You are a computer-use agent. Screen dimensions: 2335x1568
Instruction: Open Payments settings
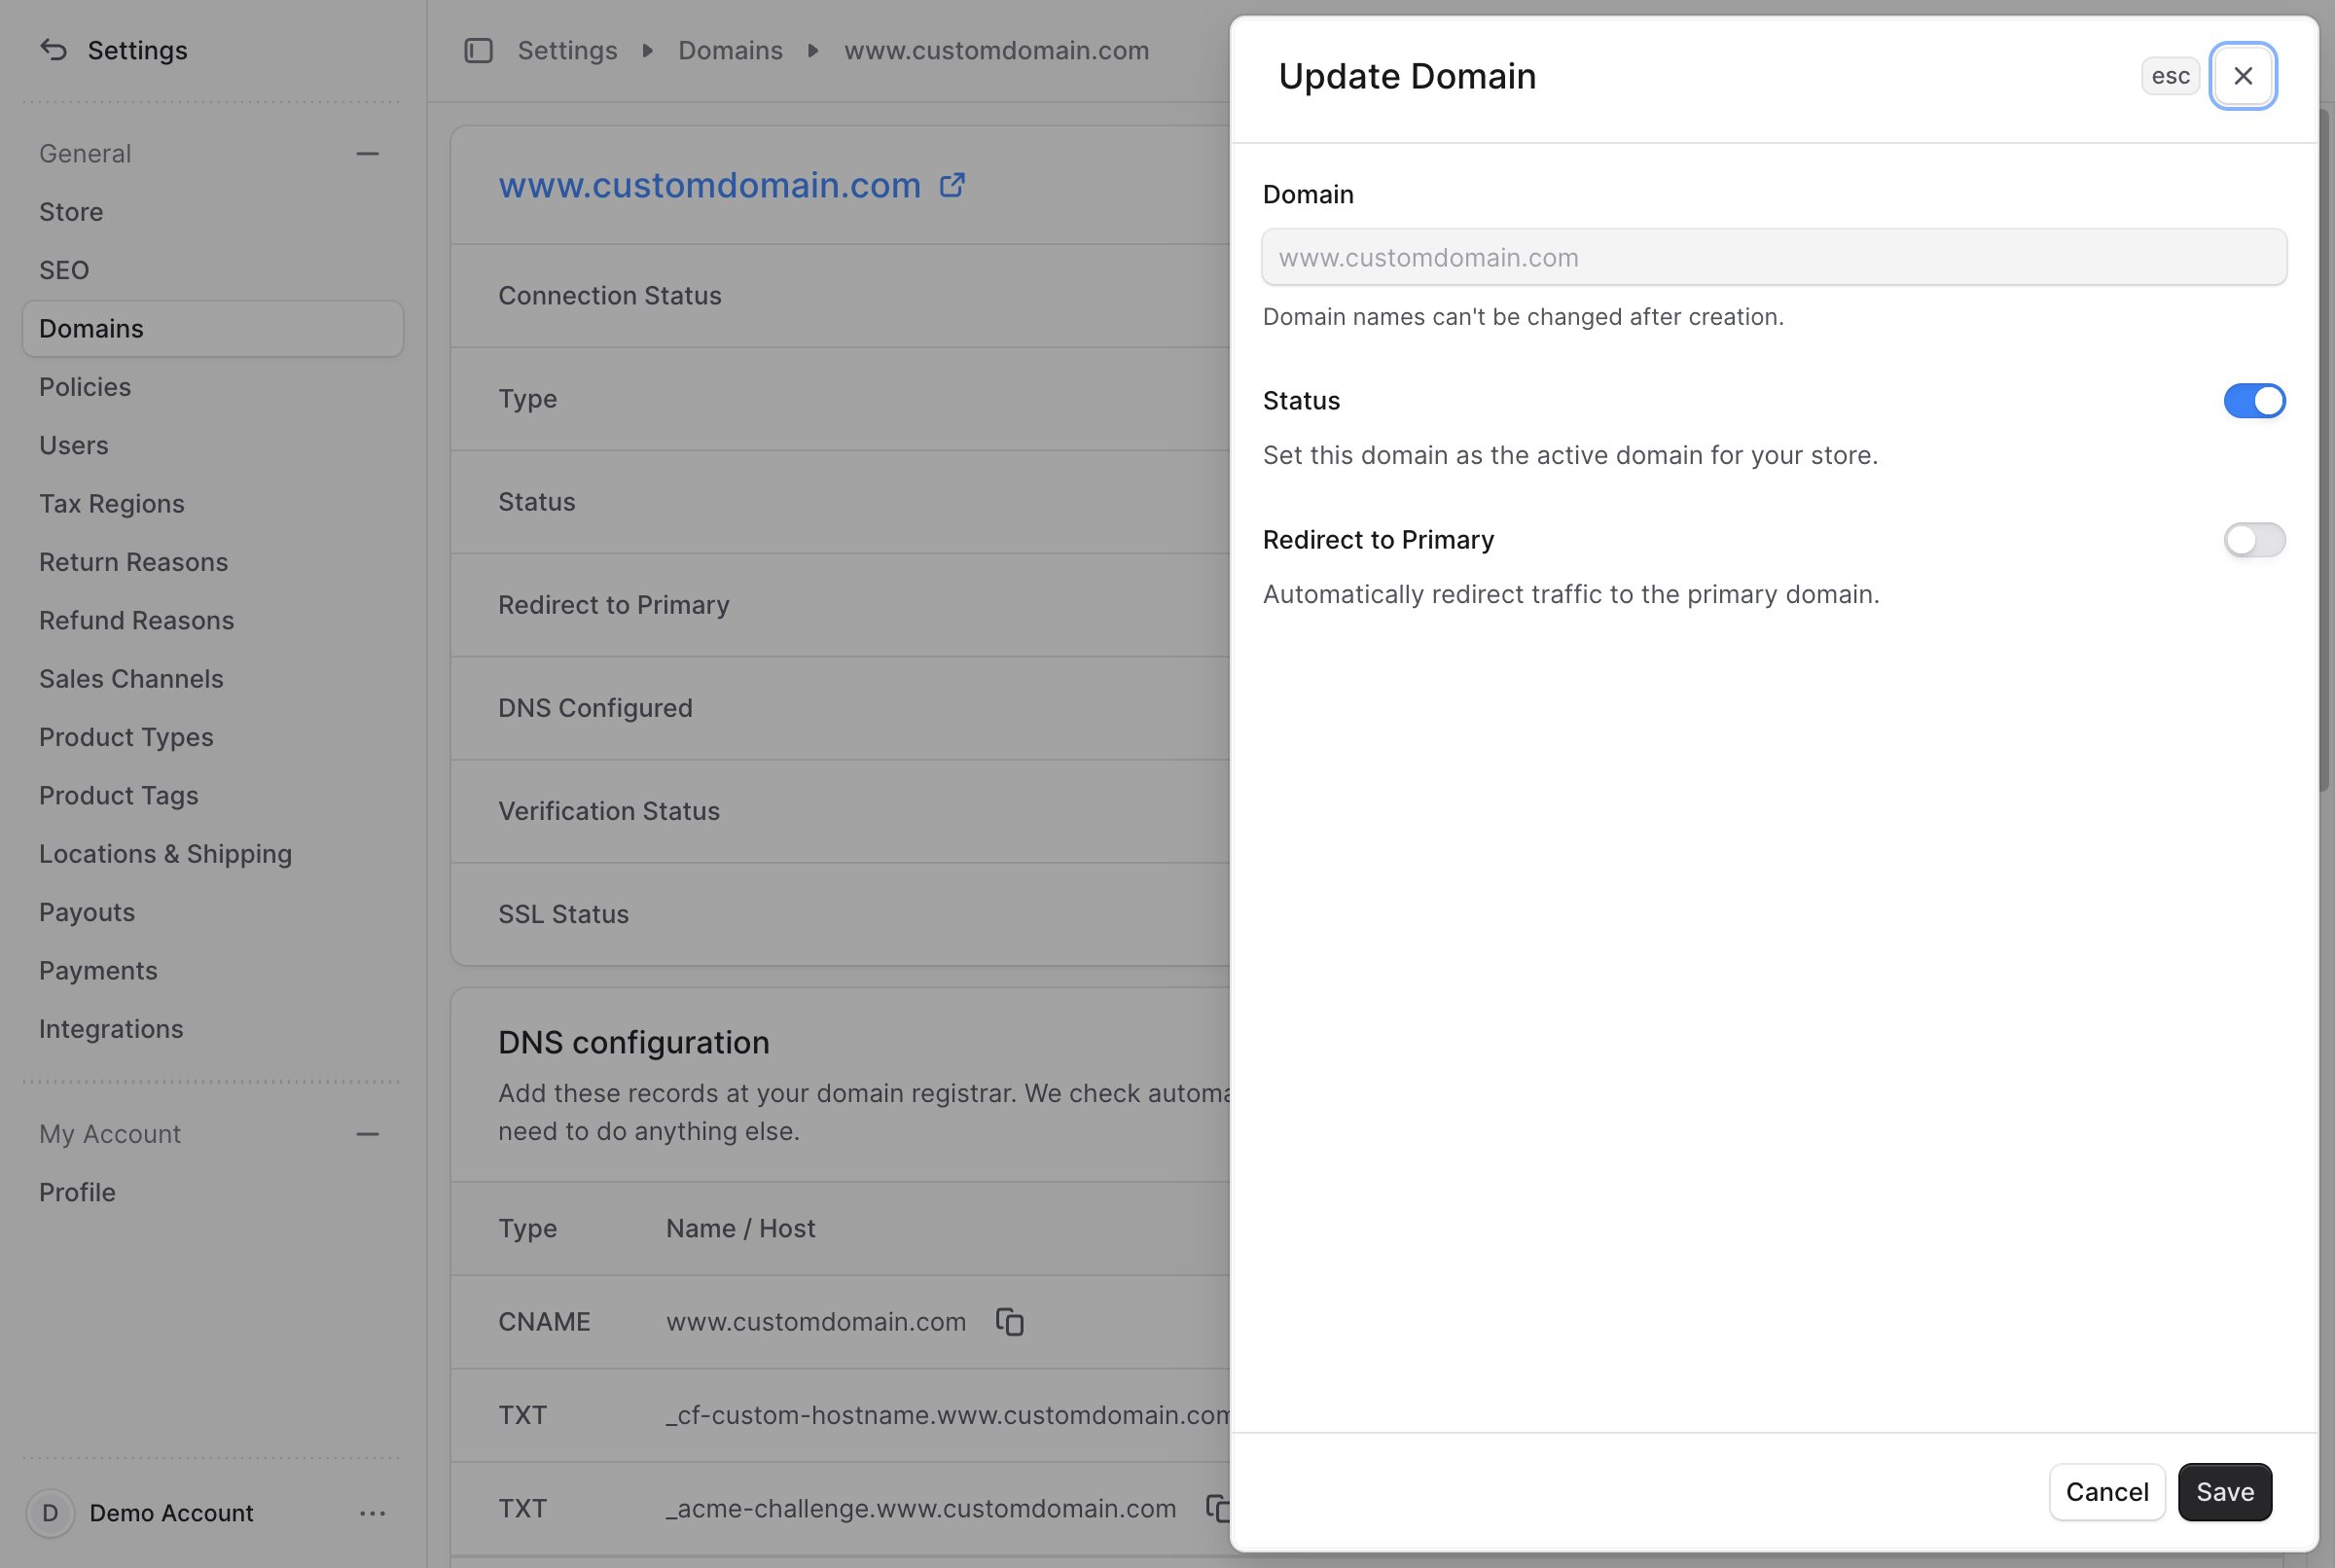[213, 971]
